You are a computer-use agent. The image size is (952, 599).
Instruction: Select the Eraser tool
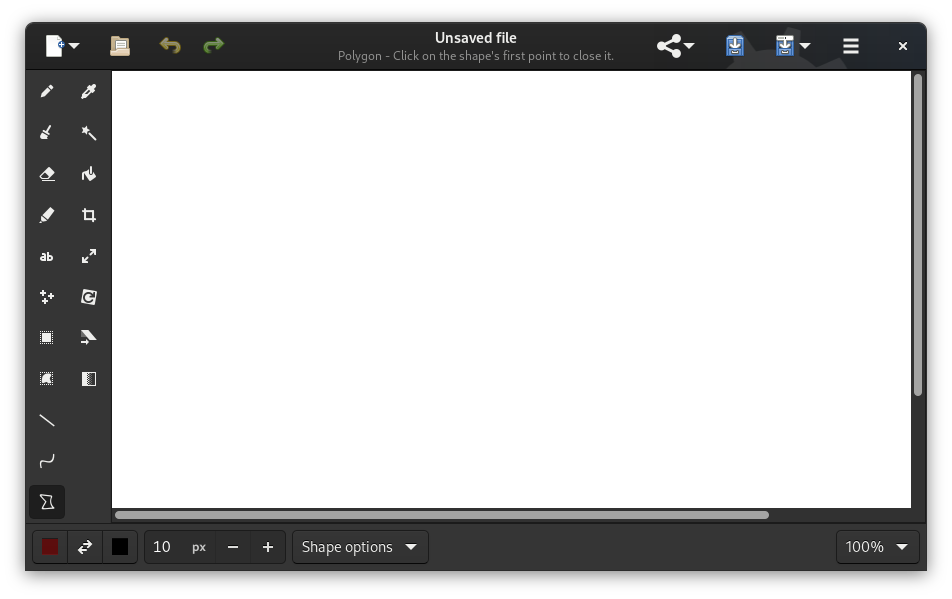(47, 174)
